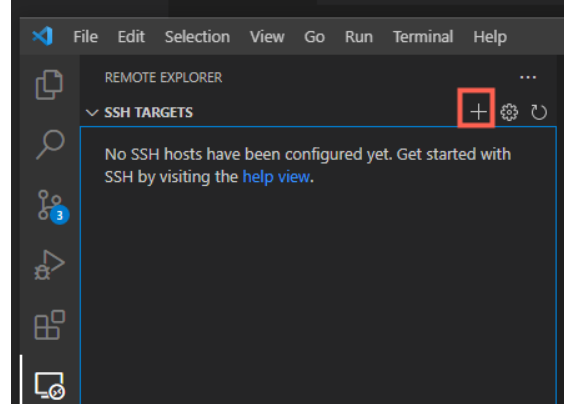Open Run and Debug view
Screen dimensions: 564x404
coord(50,264)
